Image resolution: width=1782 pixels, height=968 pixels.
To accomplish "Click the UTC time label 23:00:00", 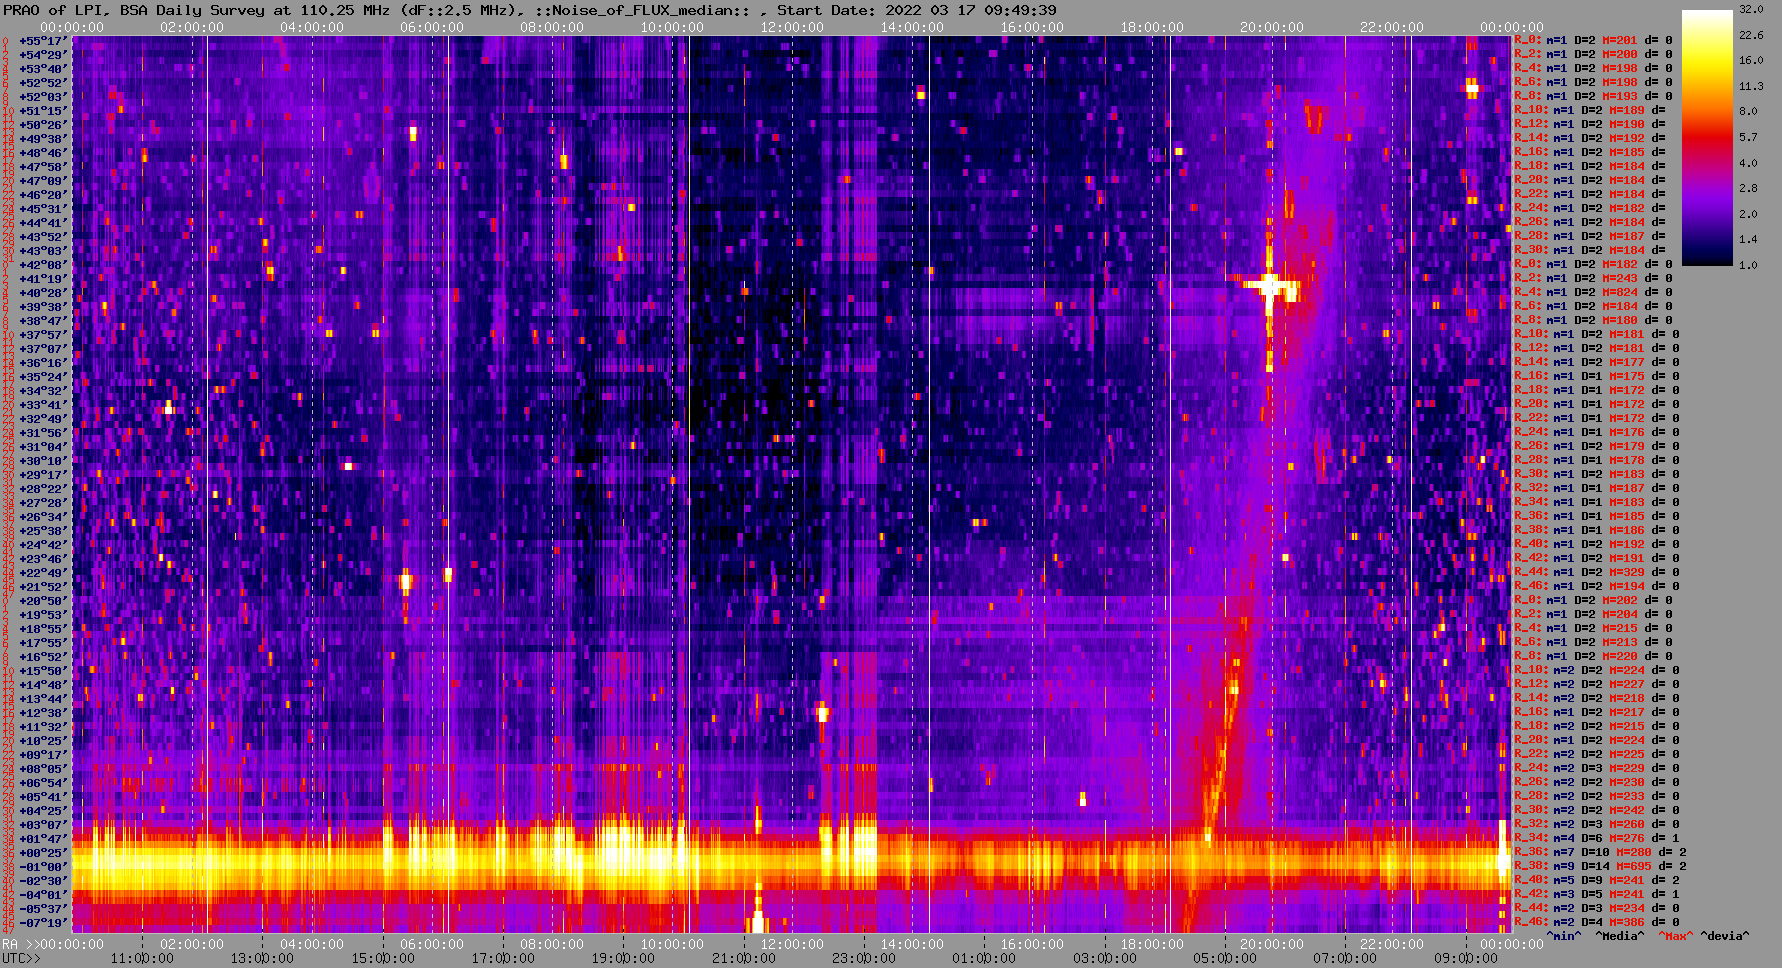I will coord(864,958).
